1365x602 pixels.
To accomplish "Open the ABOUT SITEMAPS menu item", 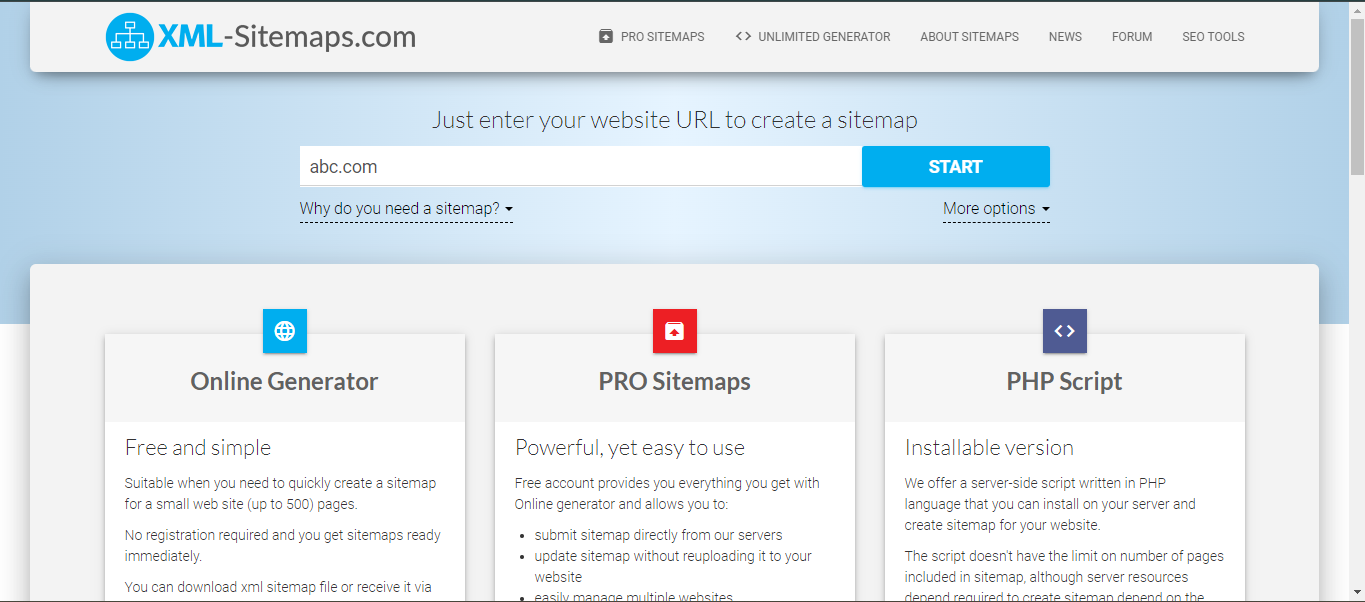I will point(969,36).
